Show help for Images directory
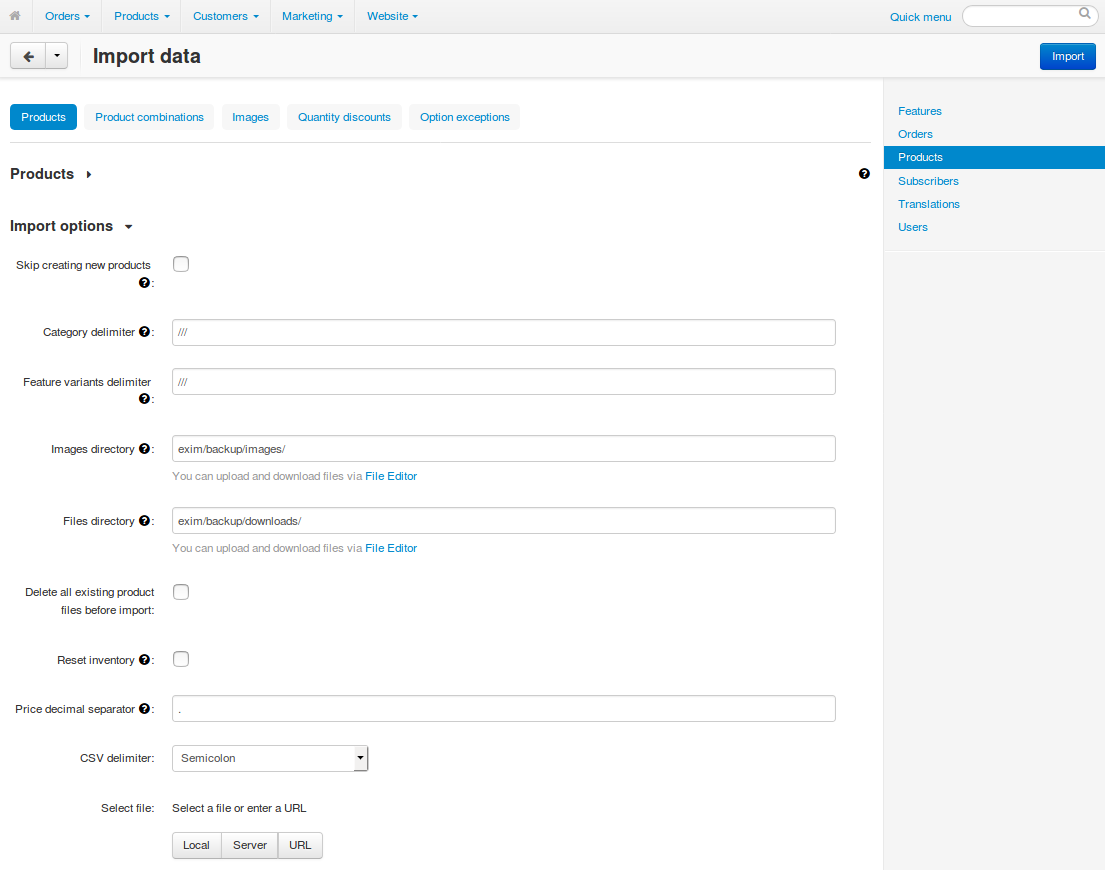 (x=144, y=449)
